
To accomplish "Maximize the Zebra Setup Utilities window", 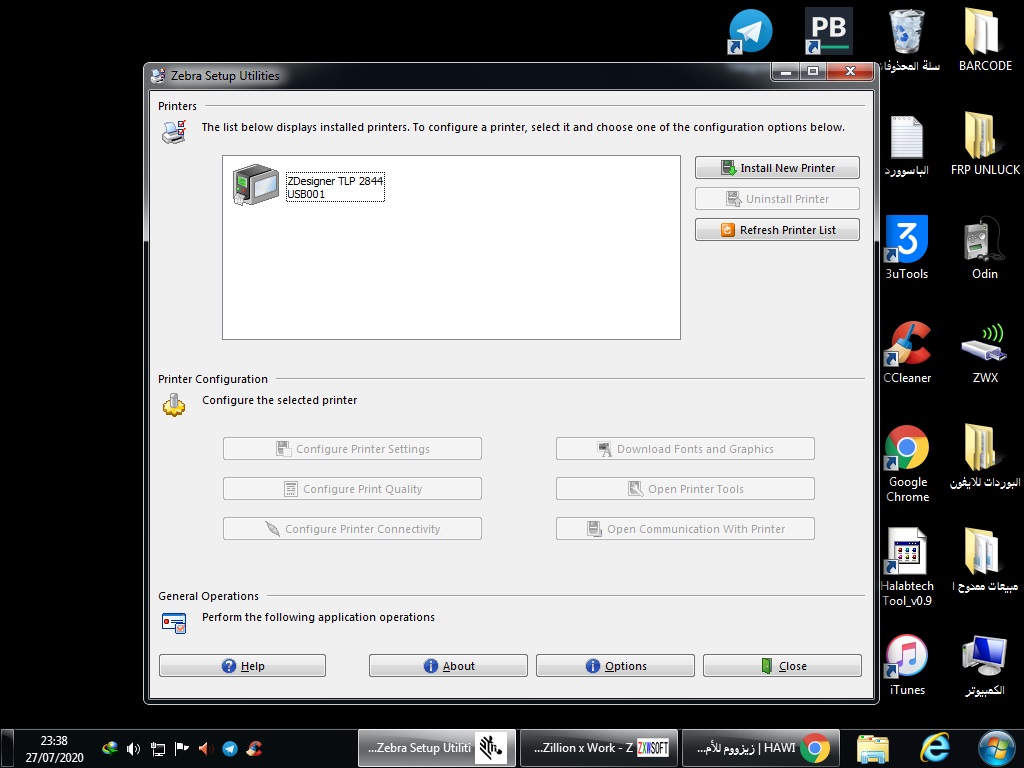I will coord(813,71).
